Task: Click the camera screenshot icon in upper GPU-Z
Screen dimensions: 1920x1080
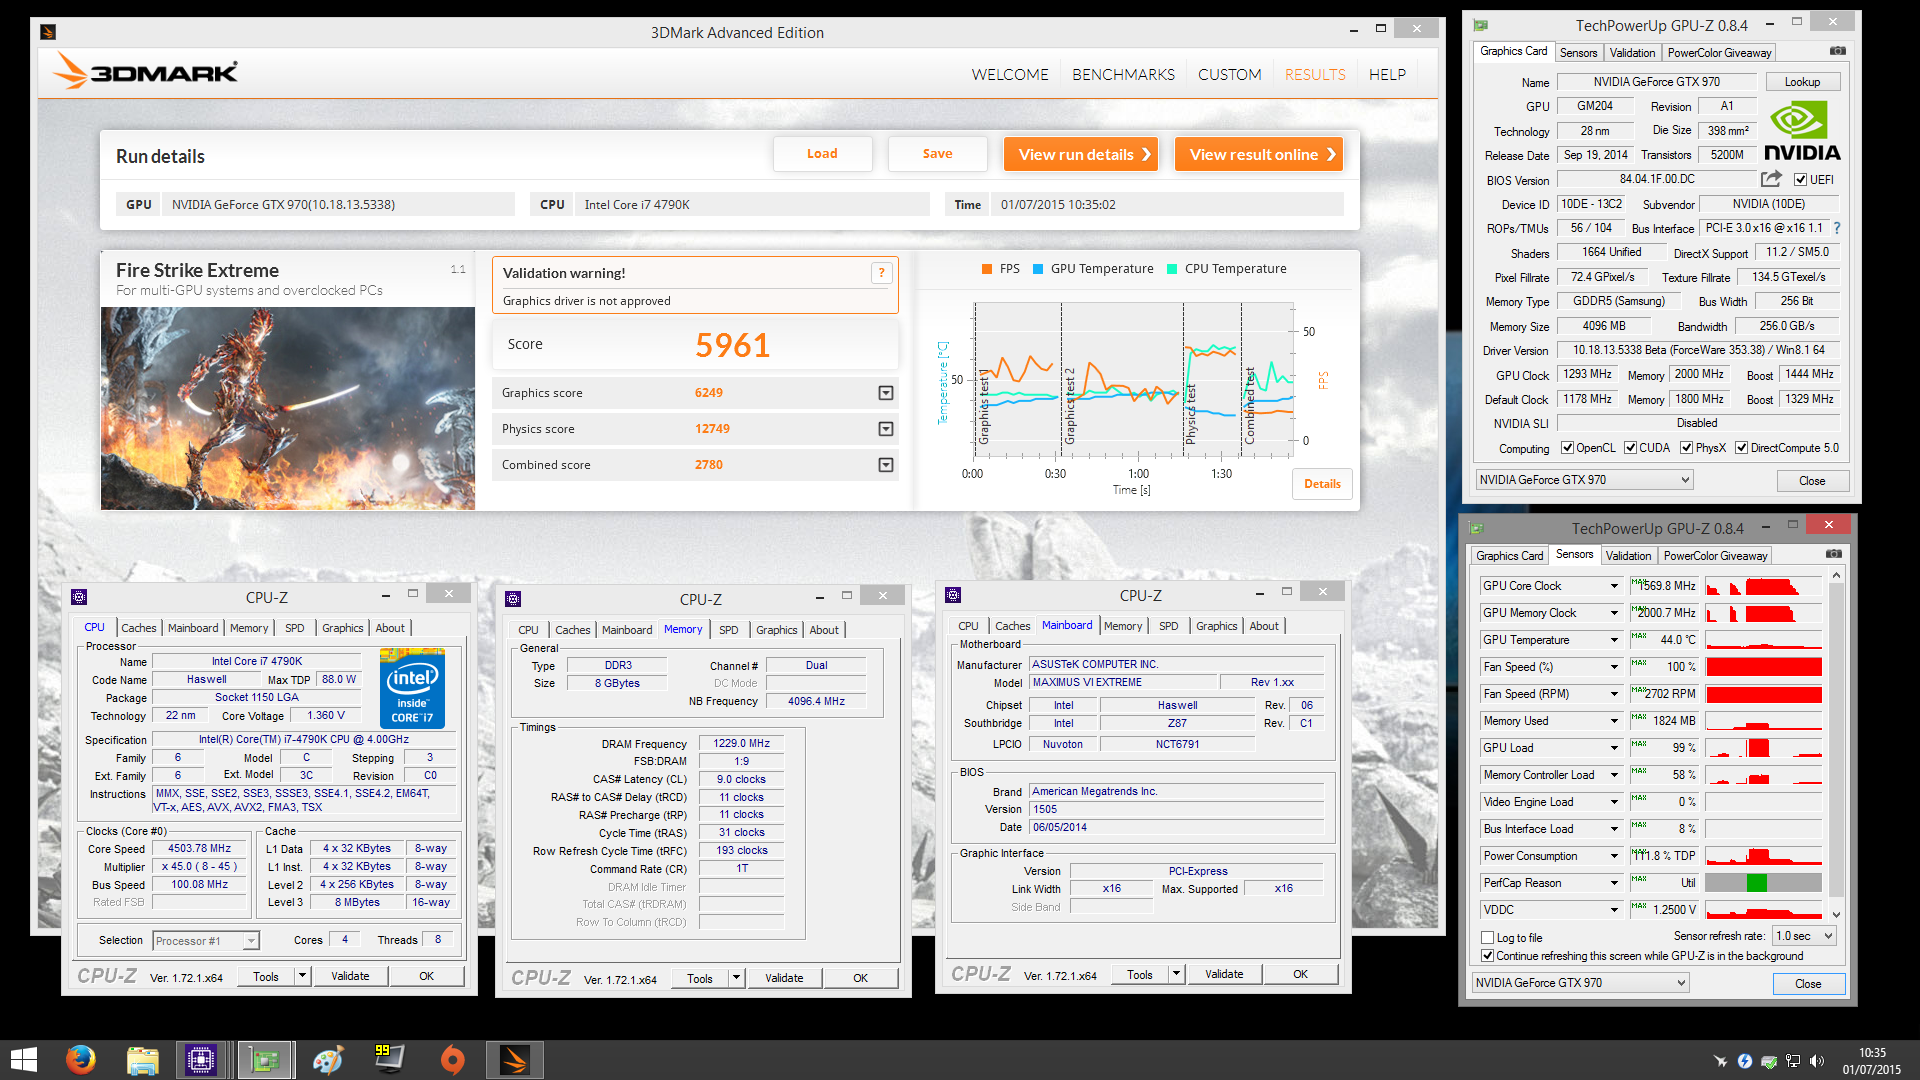Action: click(1838, 51)
